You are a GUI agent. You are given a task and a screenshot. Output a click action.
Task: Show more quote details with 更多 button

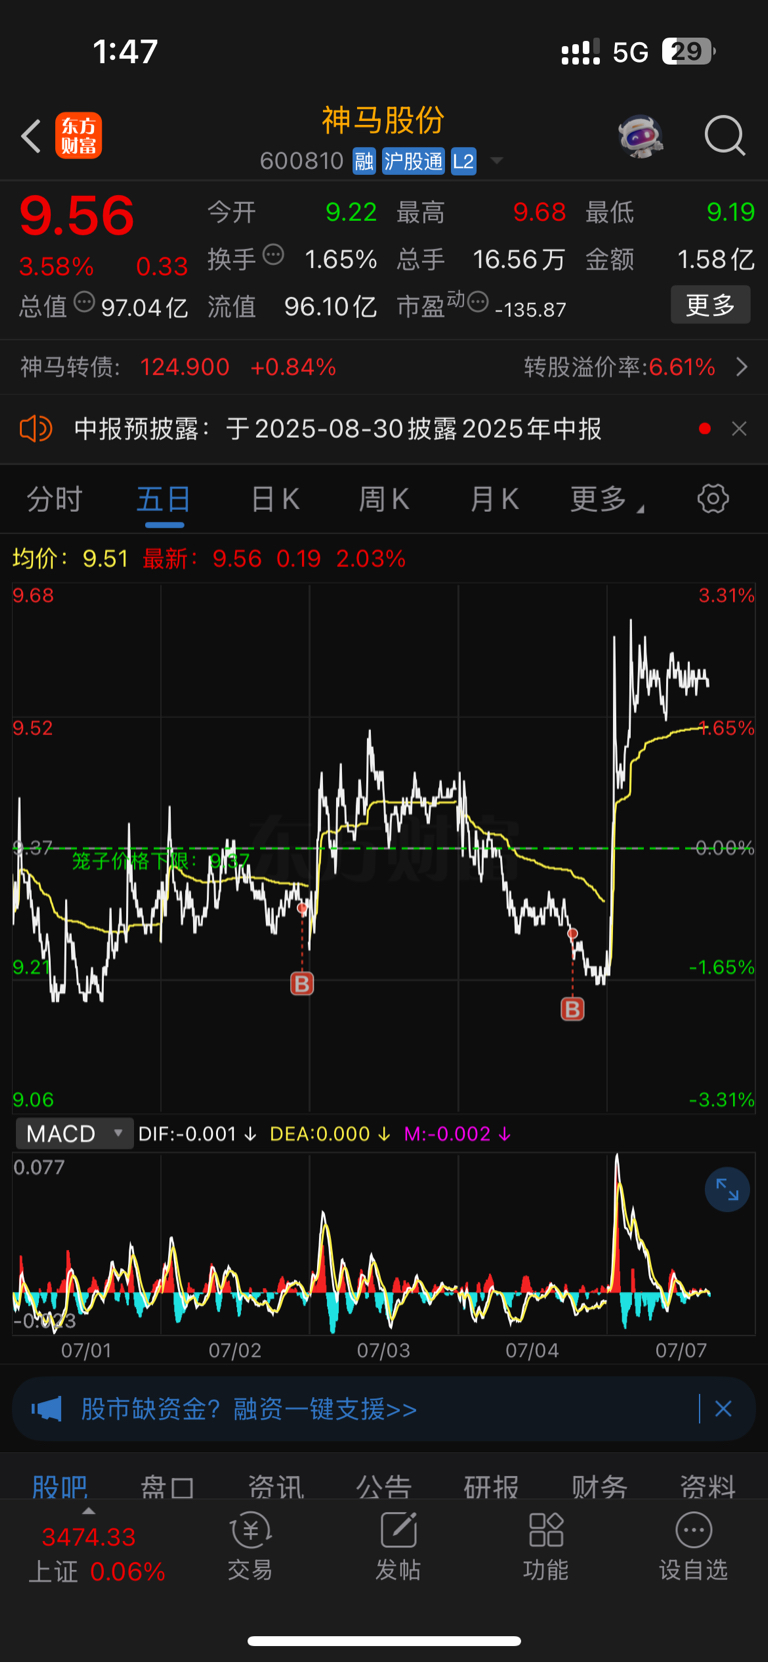coord(710,305)
